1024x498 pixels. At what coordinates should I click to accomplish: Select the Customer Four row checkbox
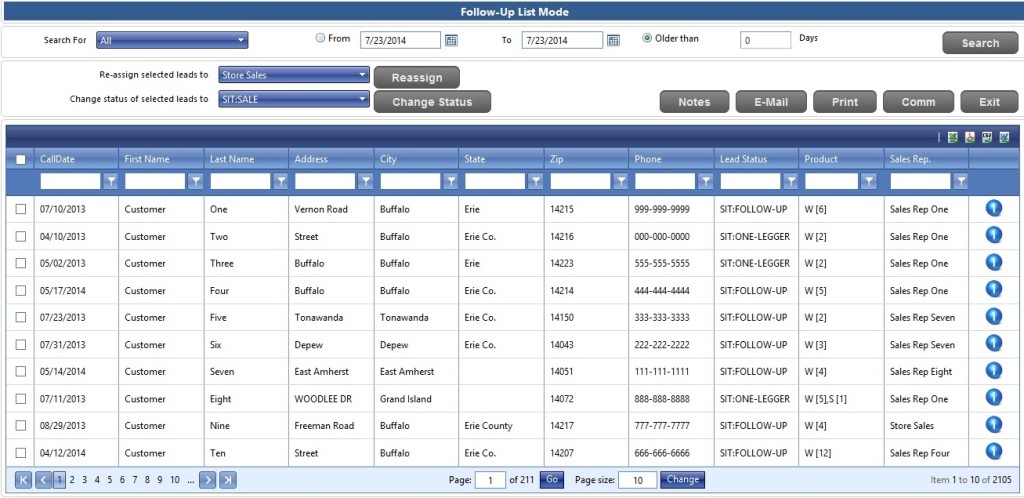(21, 290)
